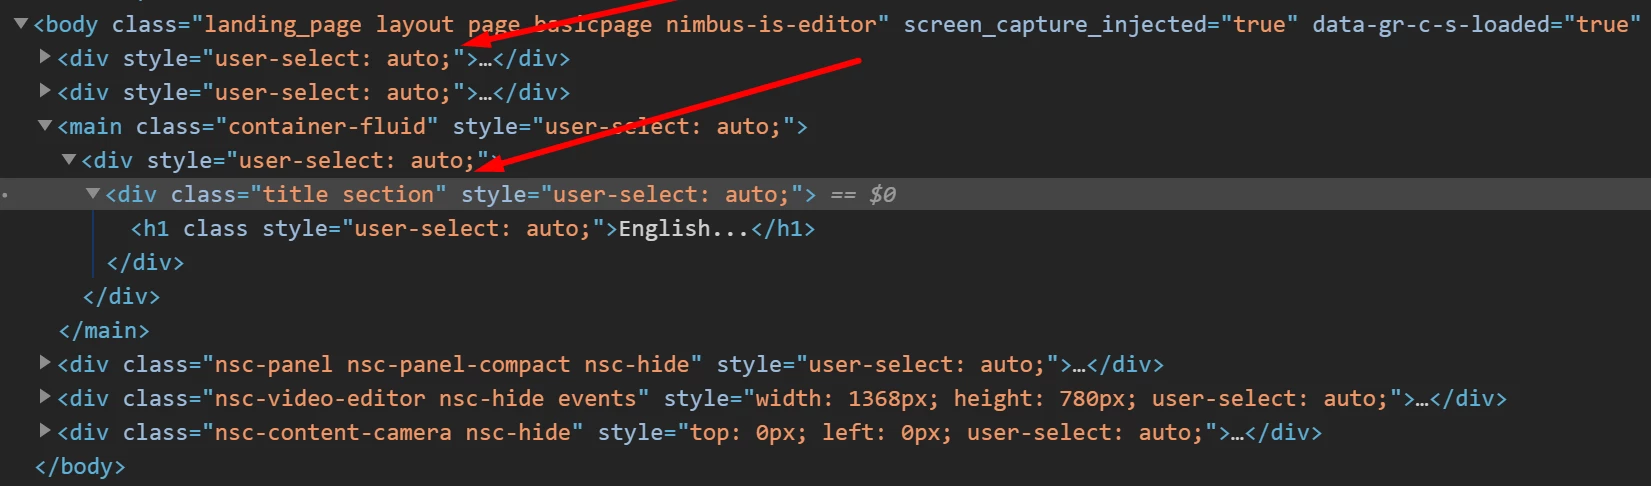Collapse the body element node
1651x486 pixels.
point(21,23)
